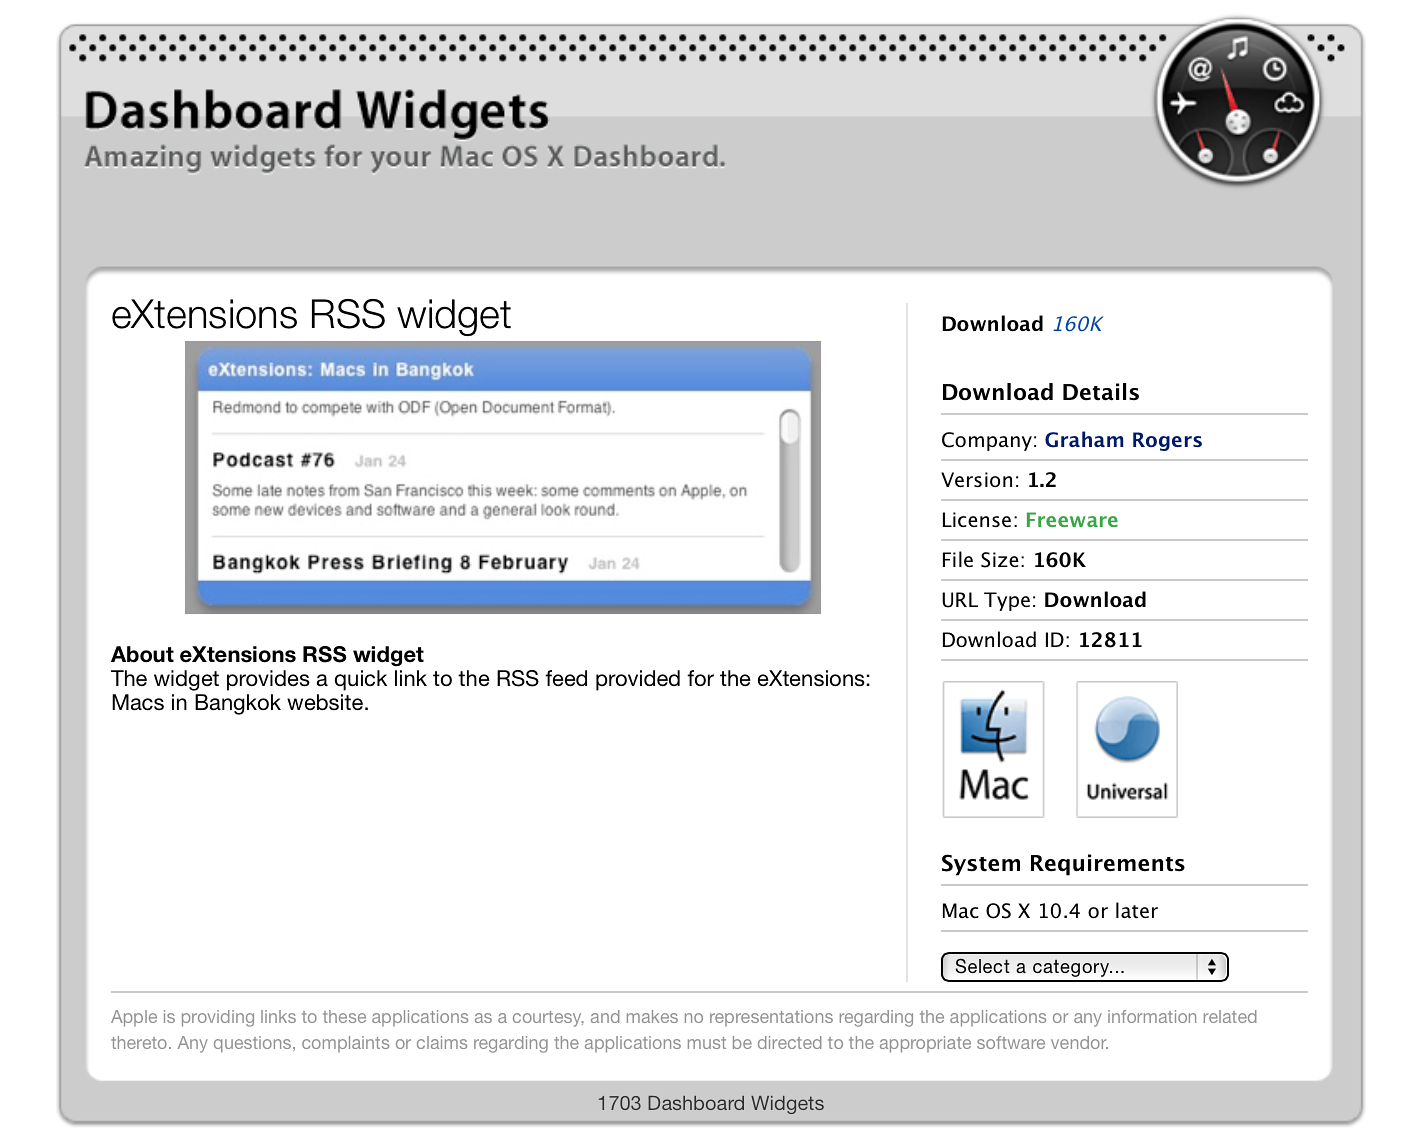
Task: Click the Mac platform icon
Action: click(993, 749)
